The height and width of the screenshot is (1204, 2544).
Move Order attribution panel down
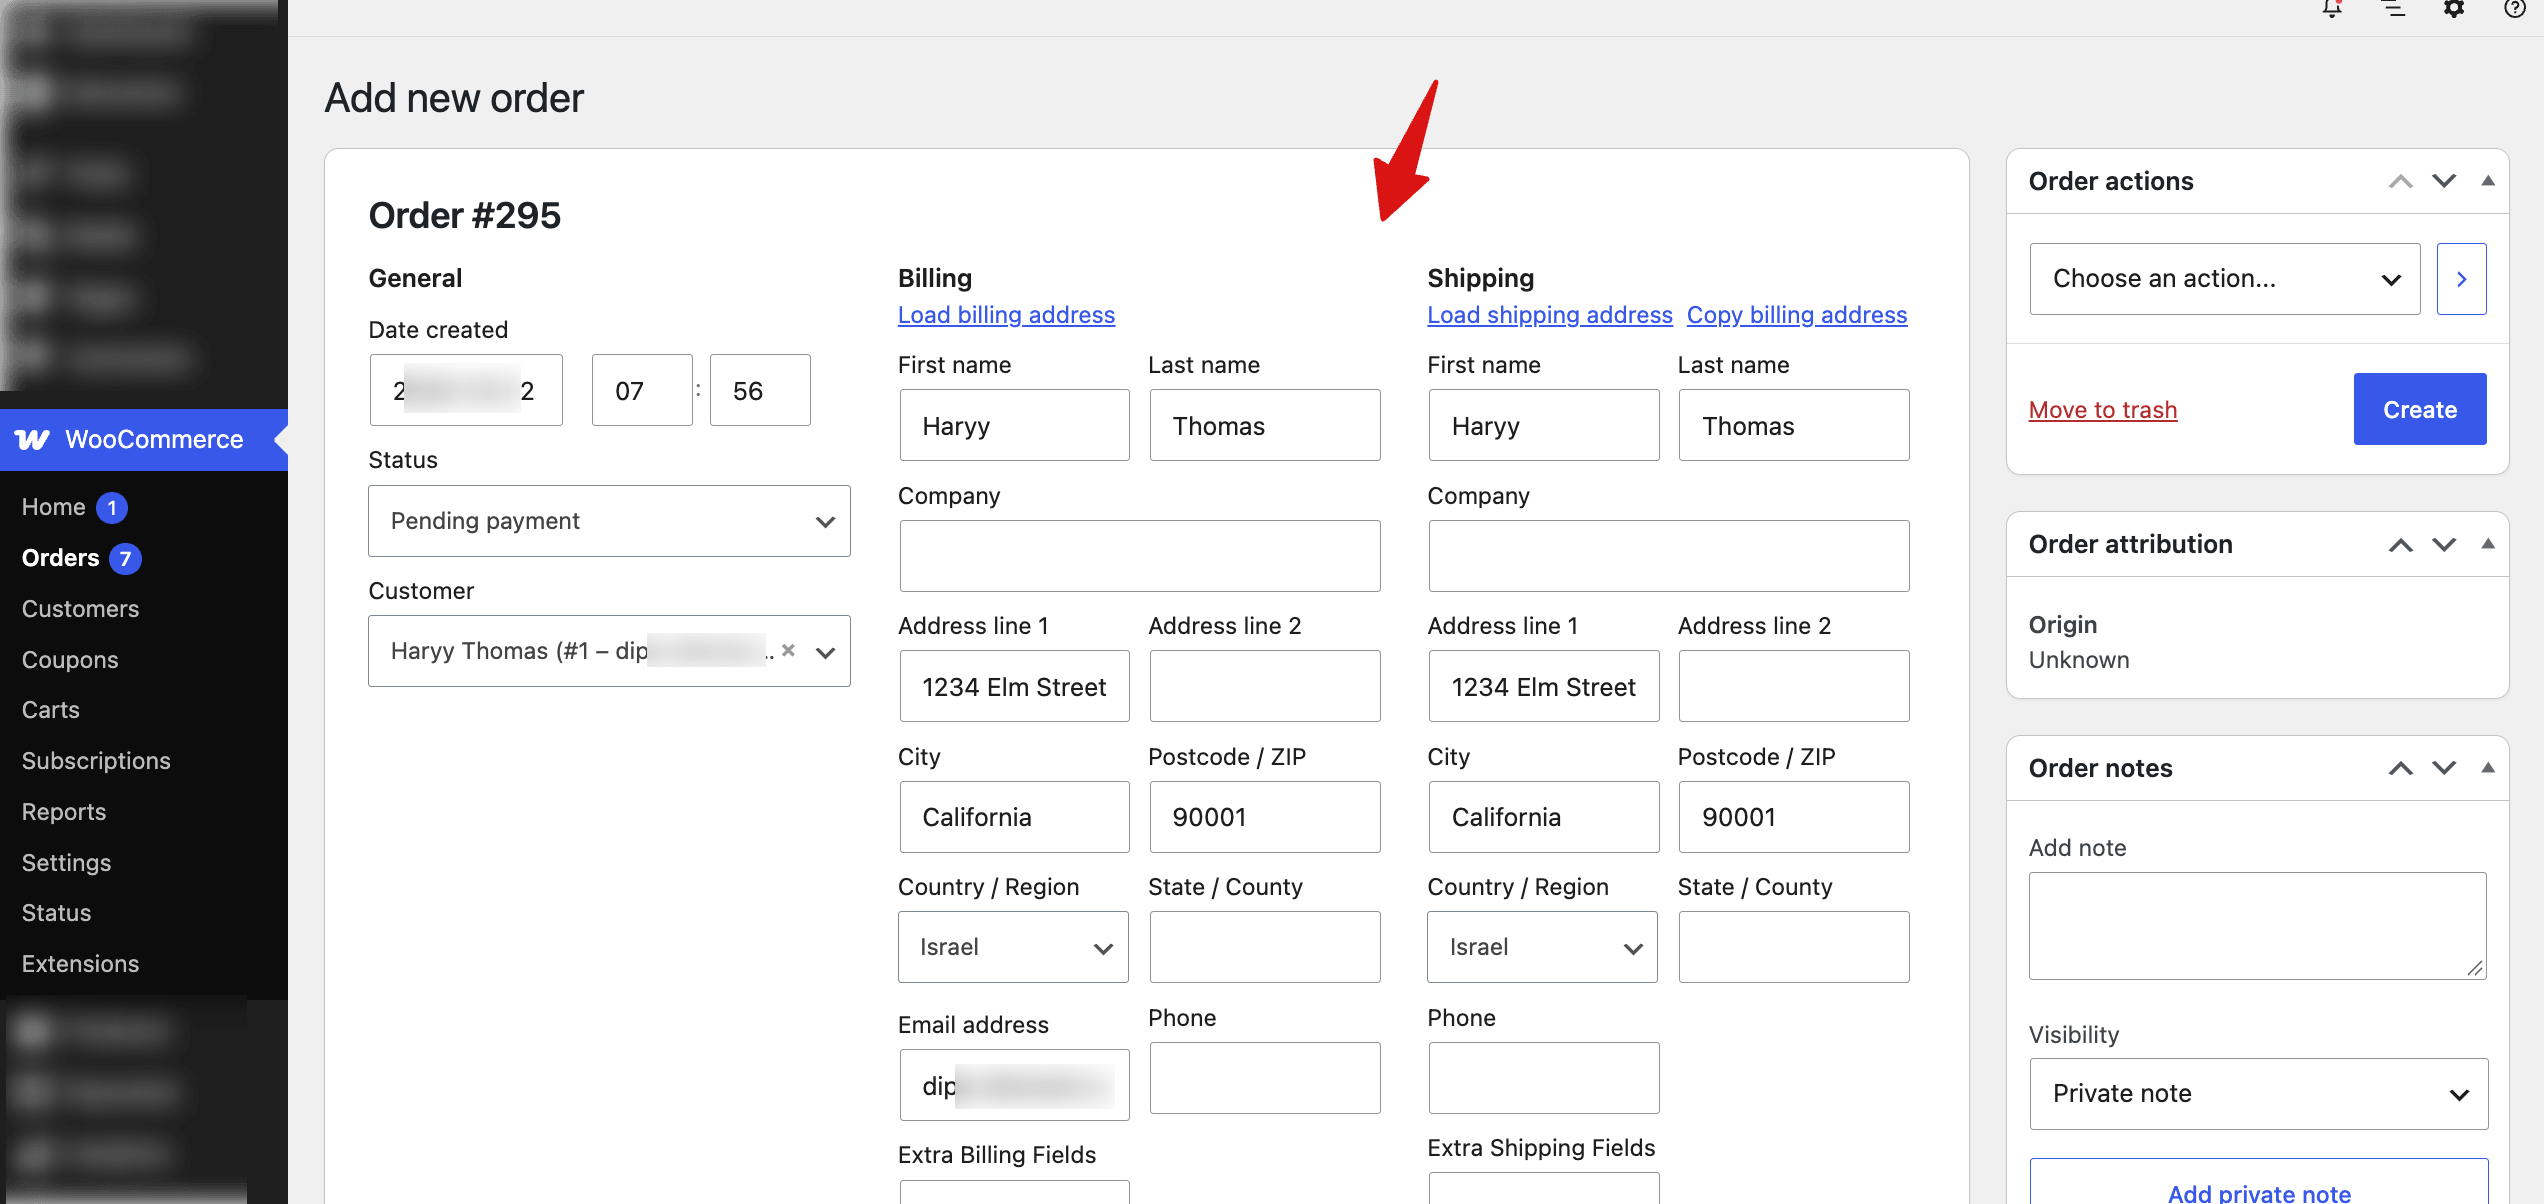click(2444, 545)
